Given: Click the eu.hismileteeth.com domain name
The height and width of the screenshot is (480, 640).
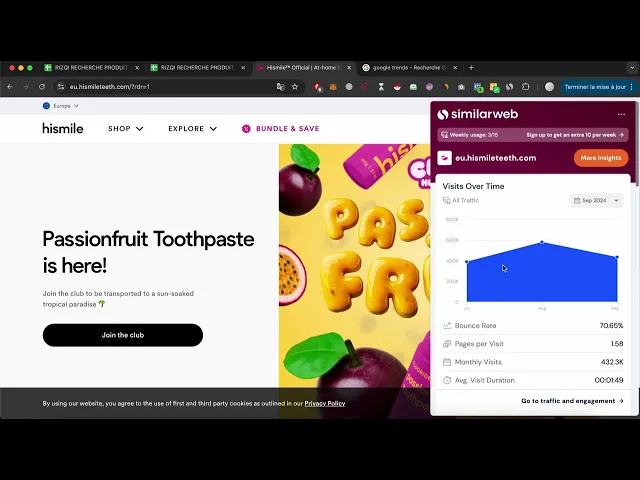Looking at the screenshot, I should (496, 158).
